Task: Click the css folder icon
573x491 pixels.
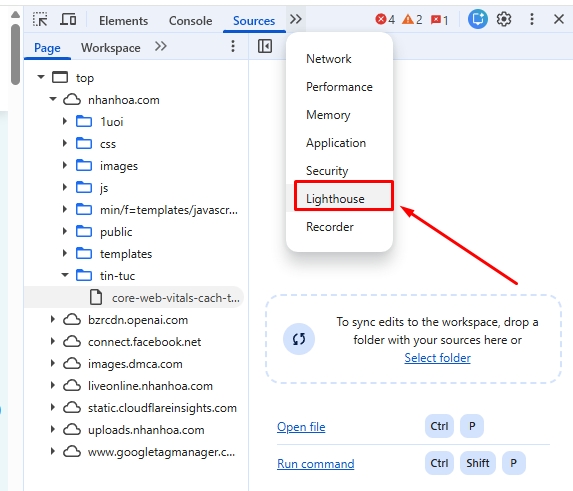Action: [x=84, y=143]
